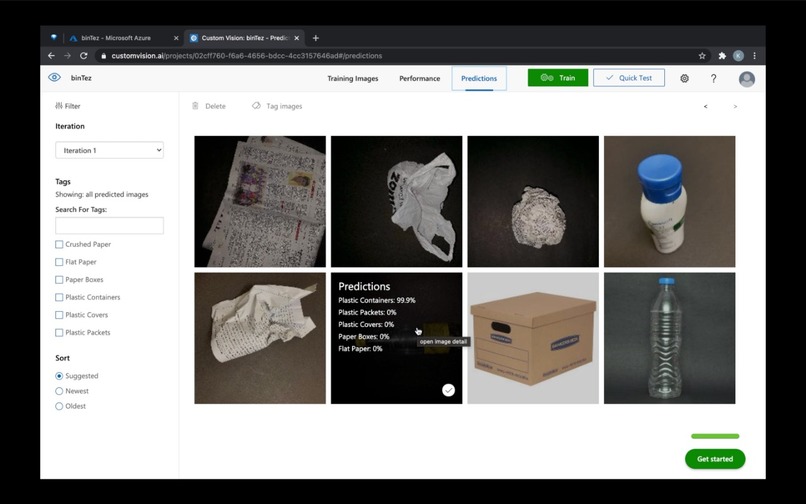Check the Plastic Containers tag
Viewport: 806px width, 504px height.
click(x=59, y=297)
